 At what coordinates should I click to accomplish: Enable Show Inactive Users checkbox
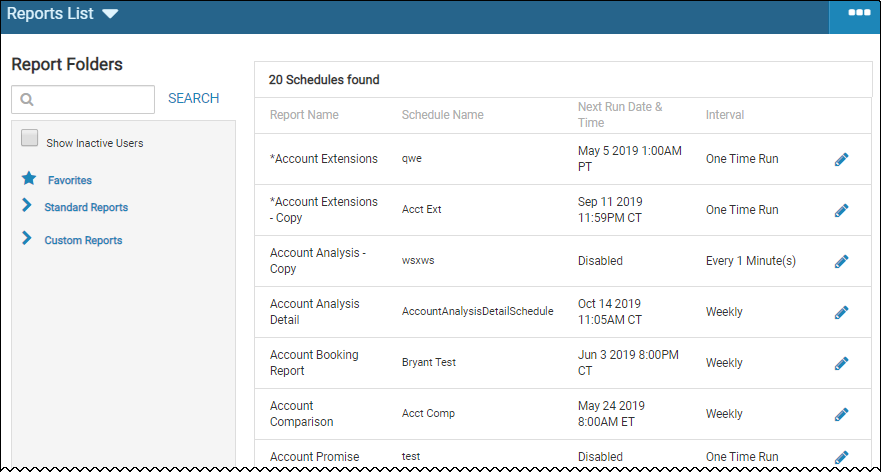(x=29, y=138)
